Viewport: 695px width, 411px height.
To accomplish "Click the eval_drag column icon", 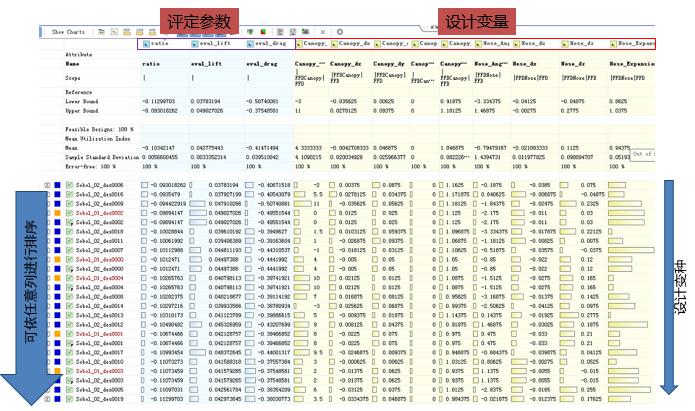I will [x=250, y=43].
